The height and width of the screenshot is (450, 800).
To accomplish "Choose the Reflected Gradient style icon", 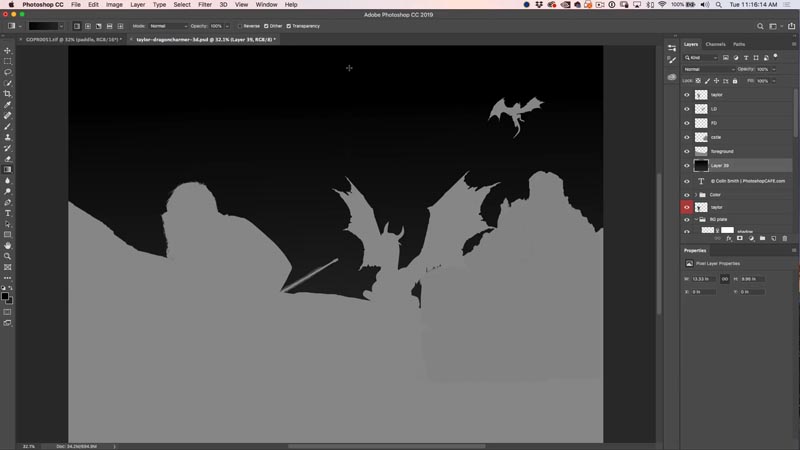I will tap(109, 26).
